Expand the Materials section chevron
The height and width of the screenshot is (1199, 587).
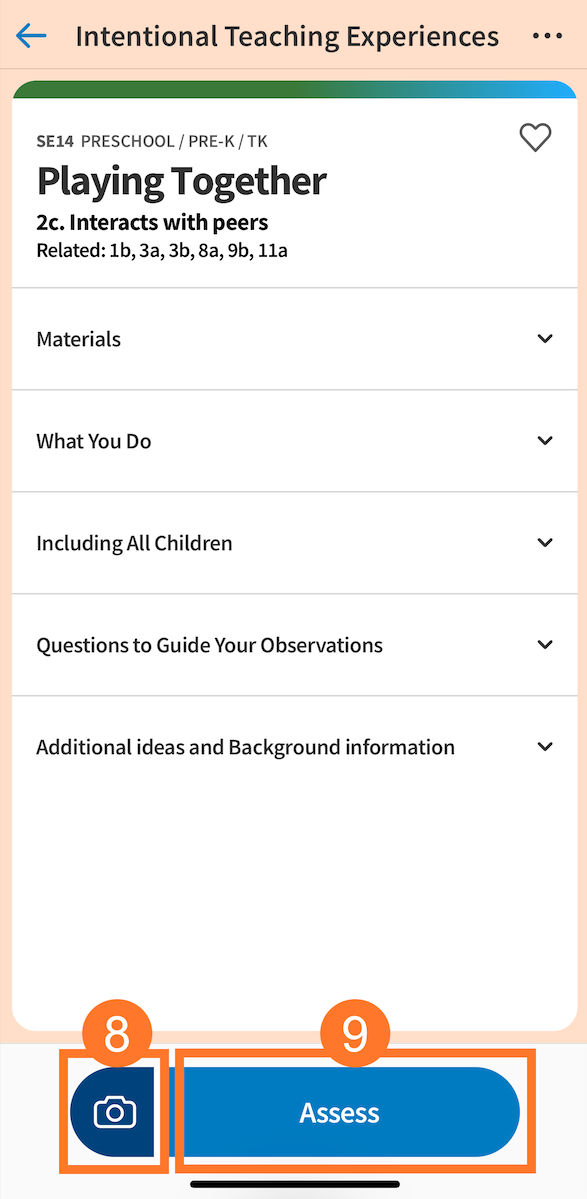(x=545, y=339)
